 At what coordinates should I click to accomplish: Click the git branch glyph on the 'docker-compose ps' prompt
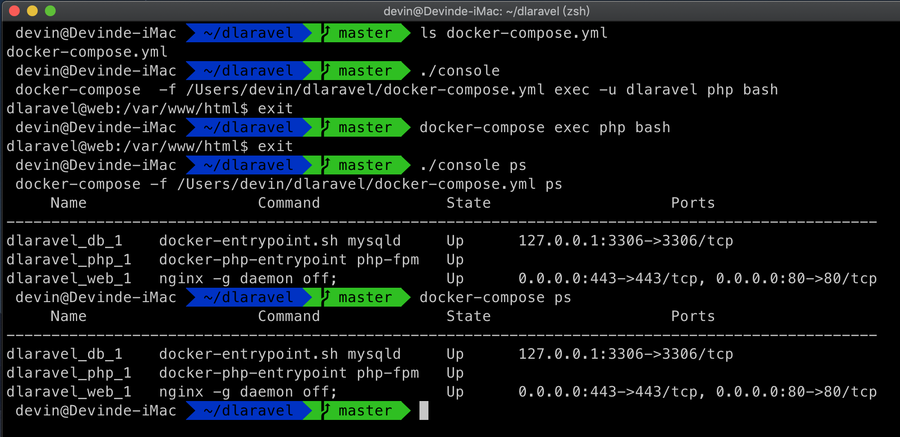327,297
